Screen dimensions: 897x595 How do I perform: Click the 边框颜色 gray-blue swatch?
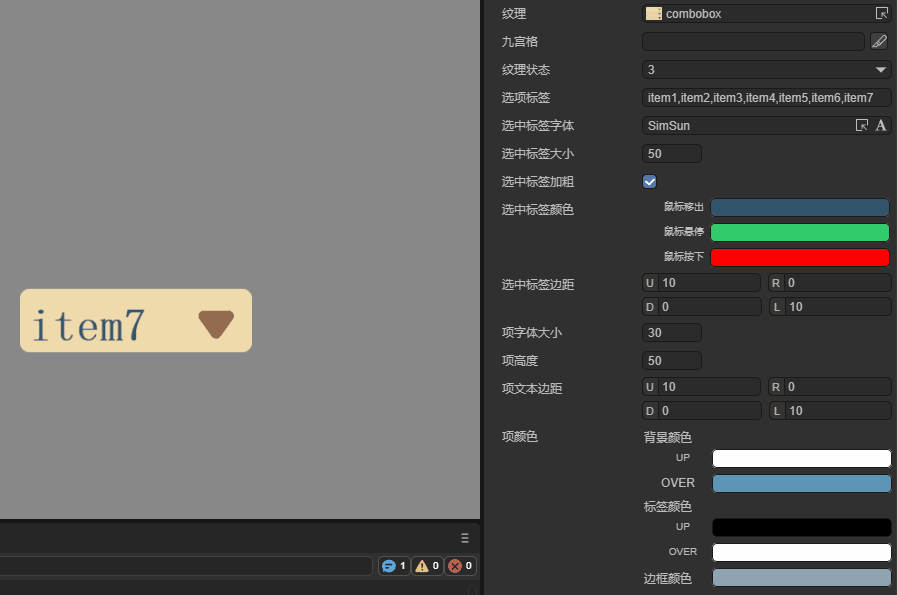[x=801, y=578]
